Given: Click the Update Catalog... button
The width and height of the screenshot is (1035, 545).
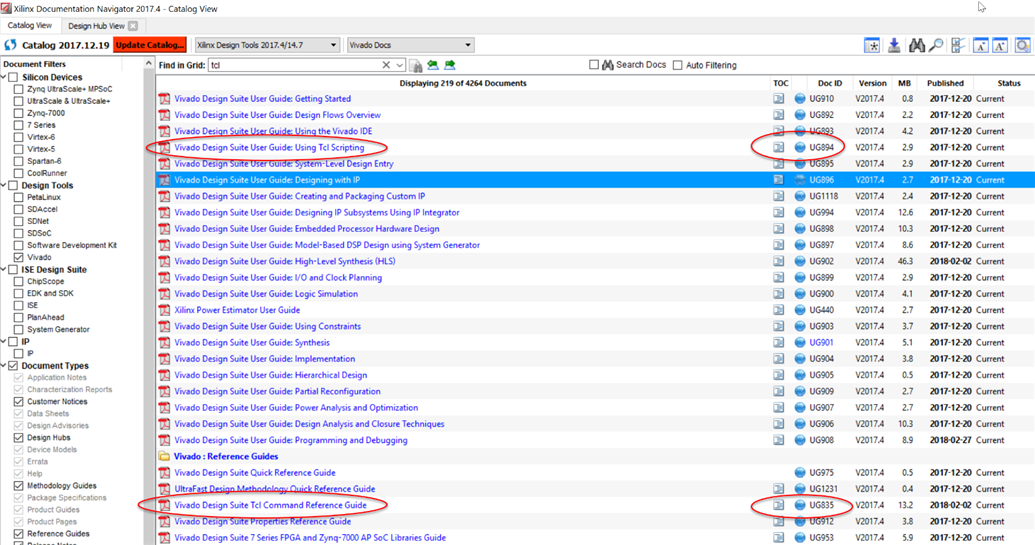Looking at the screenshot, I should tap(150, 45).
